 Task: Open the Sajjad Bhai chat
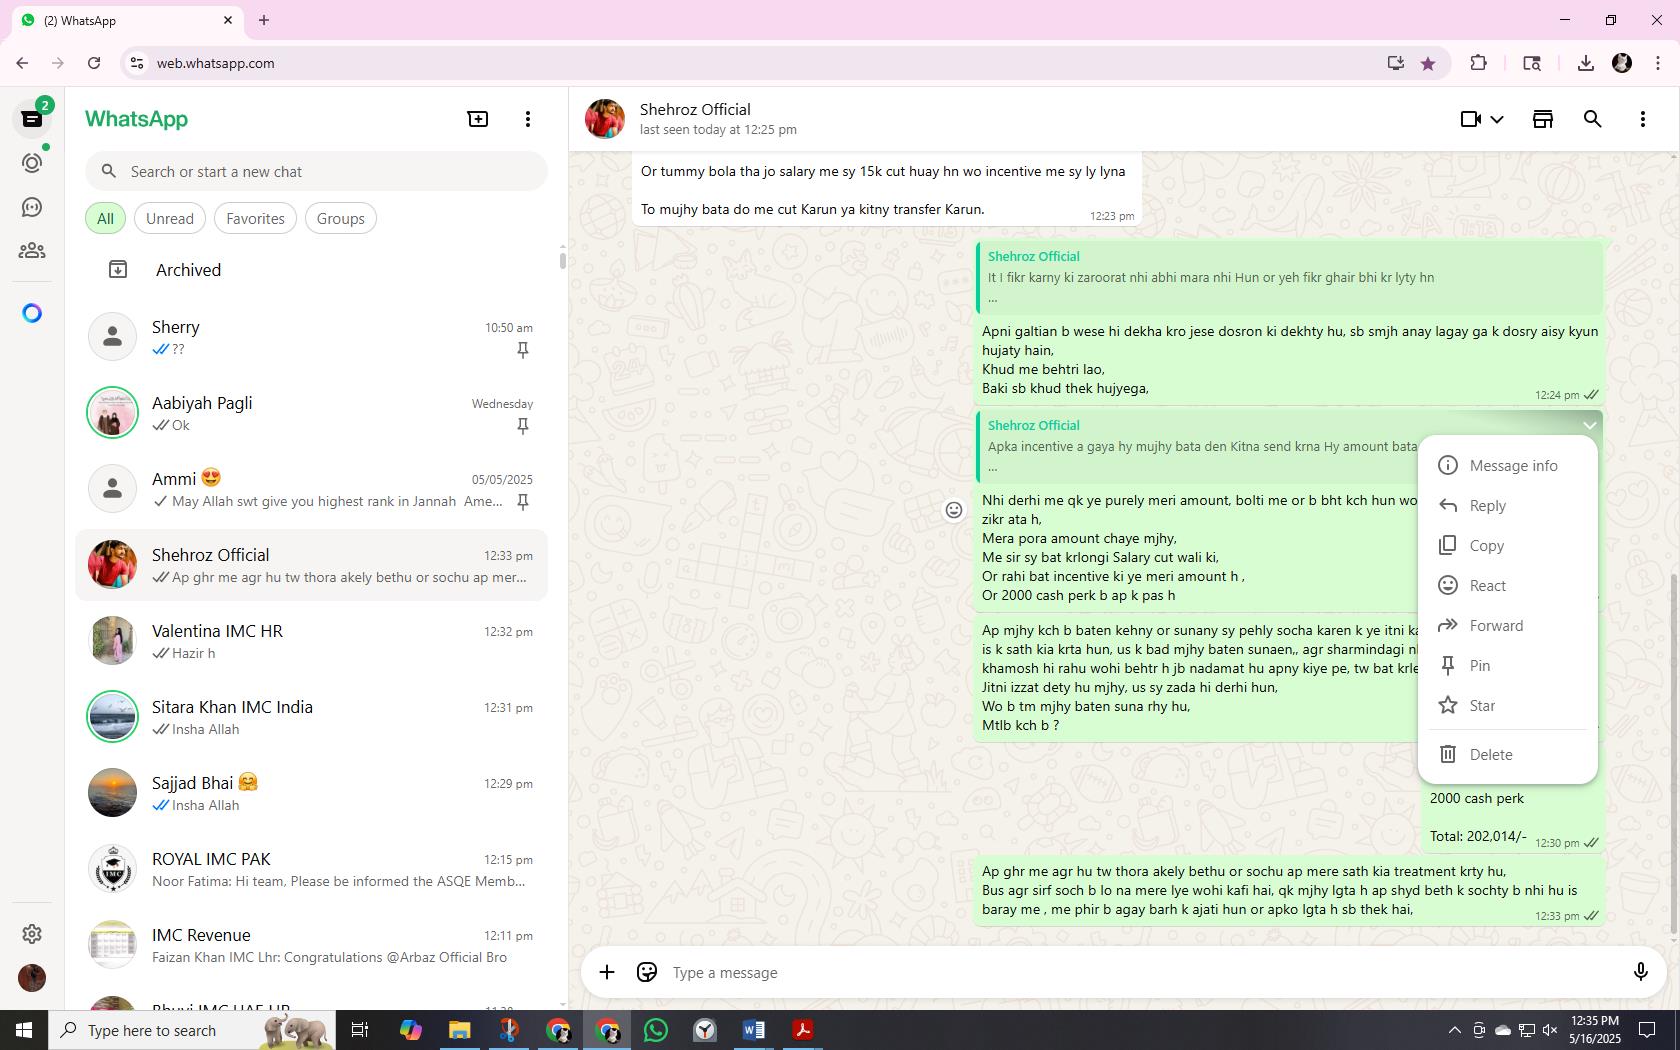point(311,793)
